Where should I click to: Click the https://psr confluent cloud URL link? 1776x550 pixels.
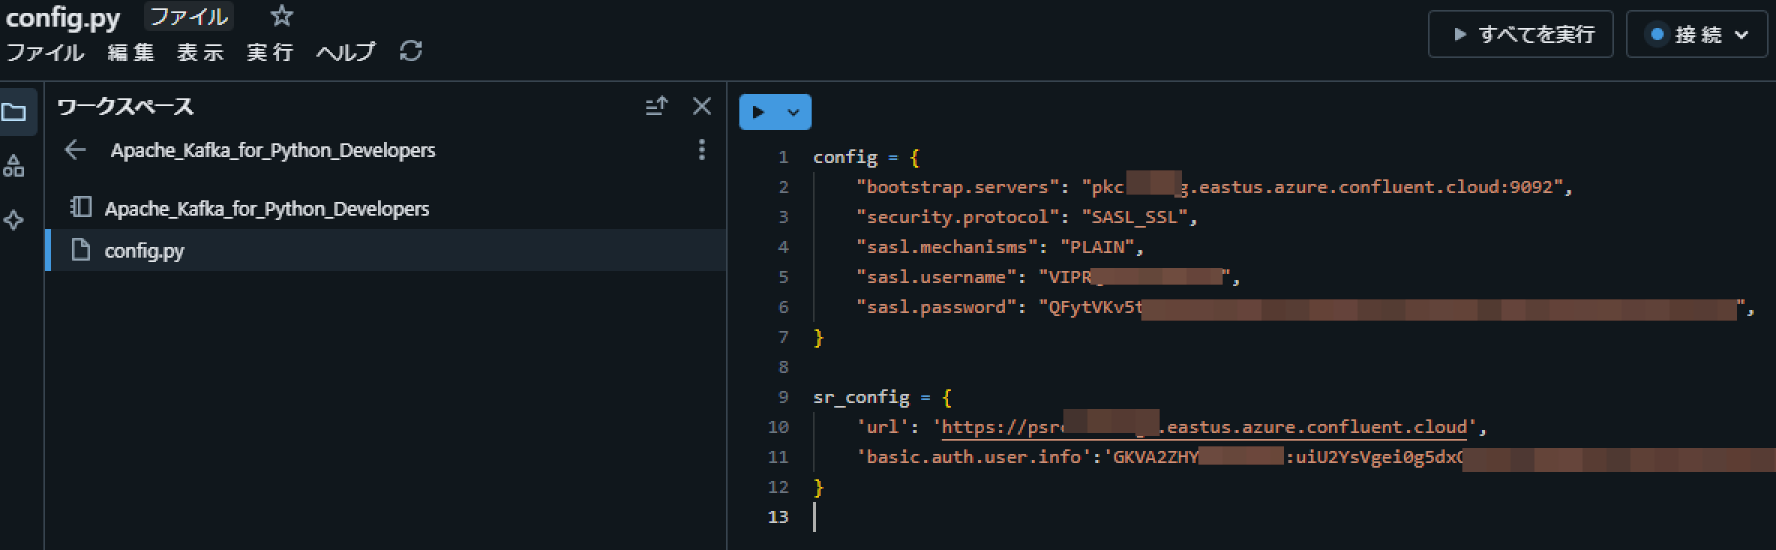point(1204,427)
